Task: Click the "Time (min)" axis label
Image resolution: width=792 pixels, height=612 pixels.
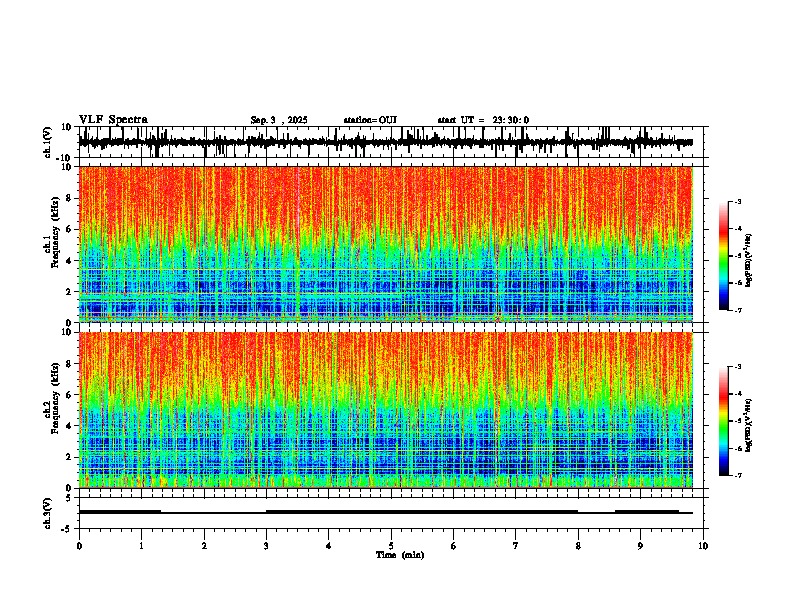Action: (x=400, y=555)
